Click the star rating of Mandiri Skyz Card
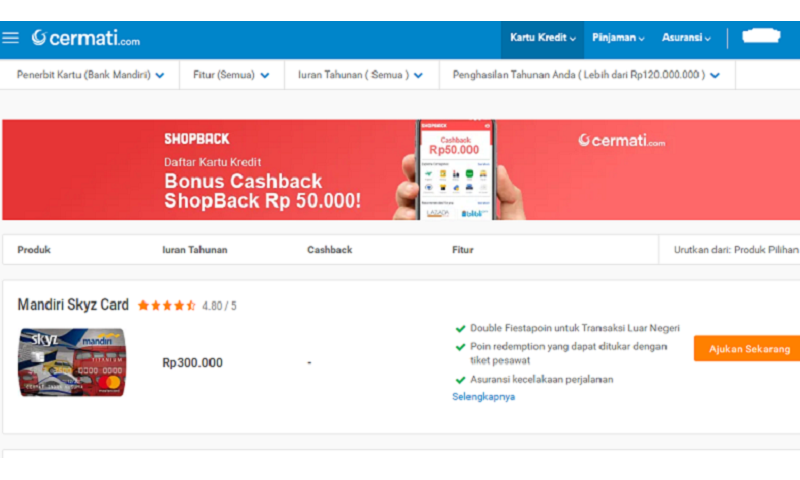The image size is (800, 480). tap(166, 306)
